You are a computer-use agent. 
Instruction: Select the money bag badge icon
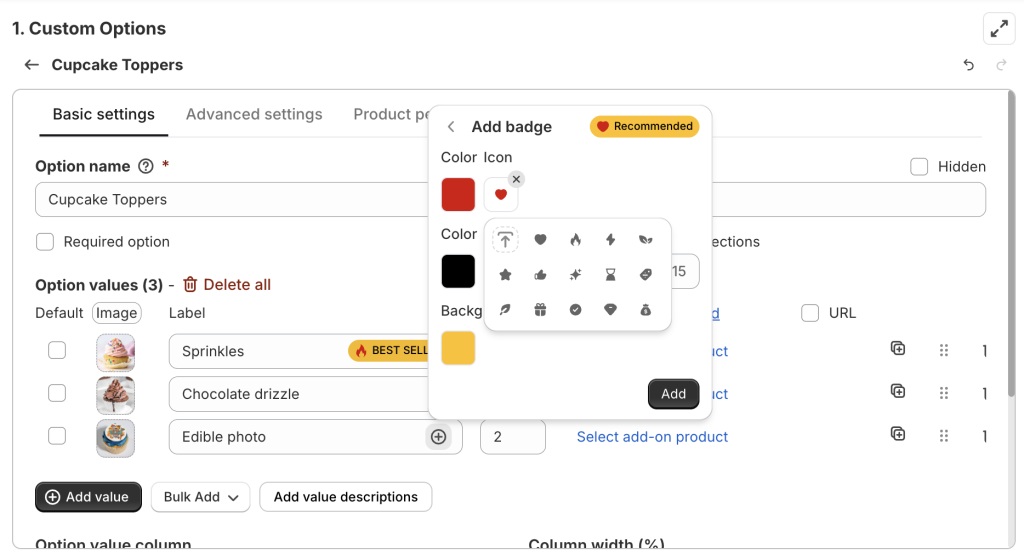pyautogui.click(x=645, y=310)
